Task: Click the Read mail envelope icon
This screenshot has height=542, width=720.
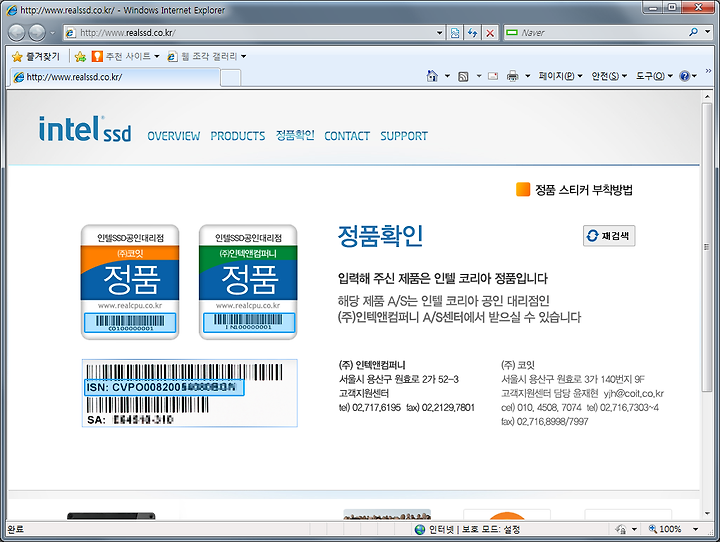Action: click(493, 76)
